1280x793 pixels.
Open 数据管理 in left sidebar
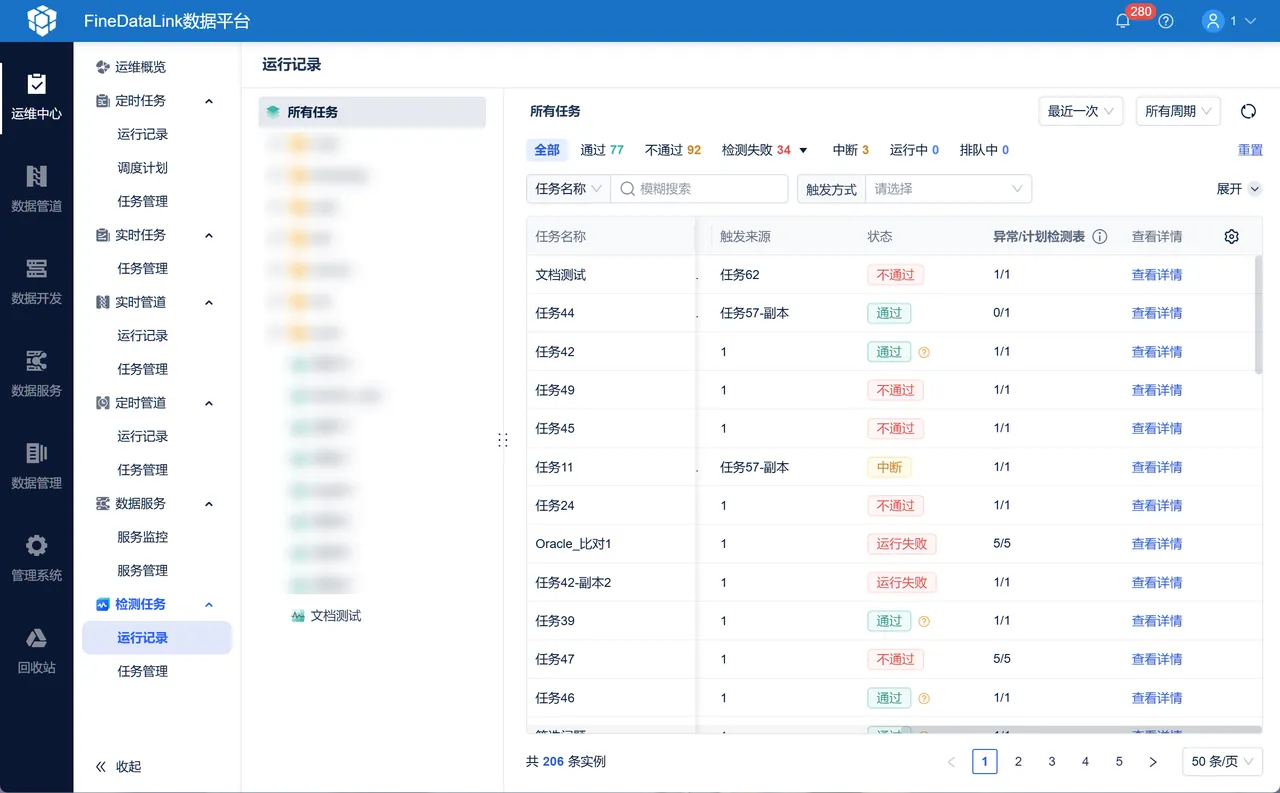[37, 466]
